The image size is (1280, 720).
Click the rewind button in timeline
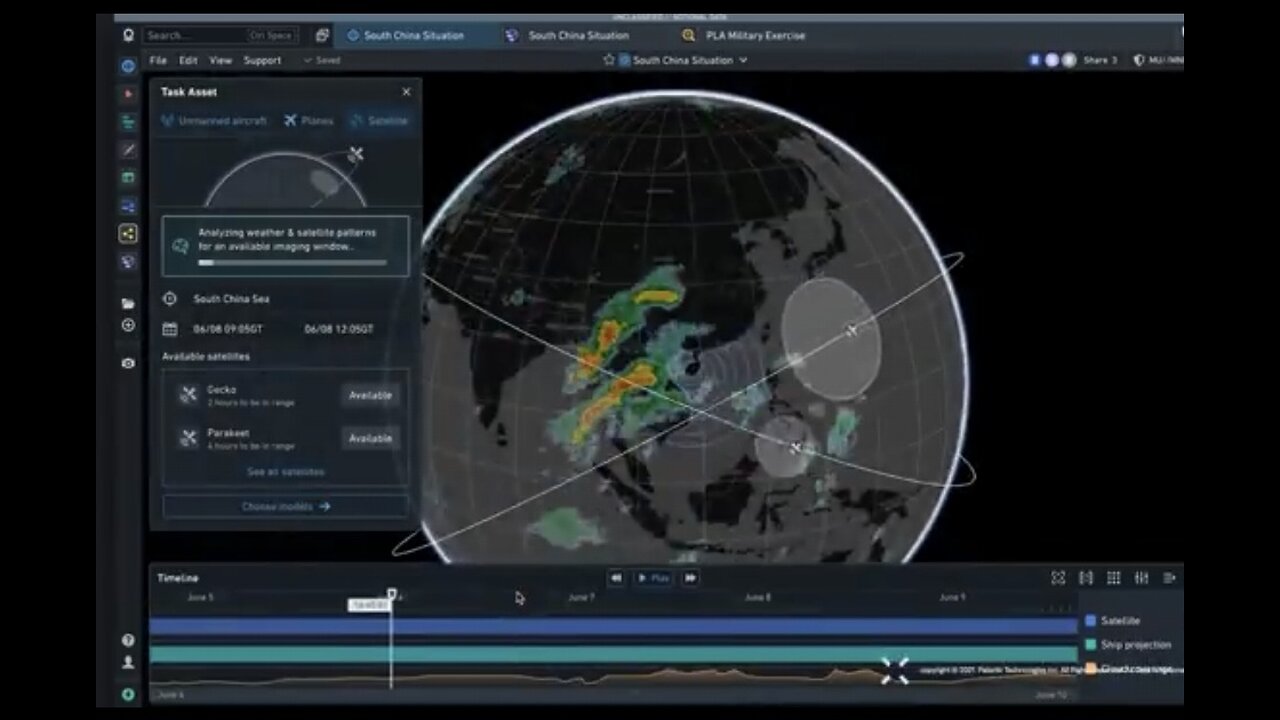pos(616,578)
